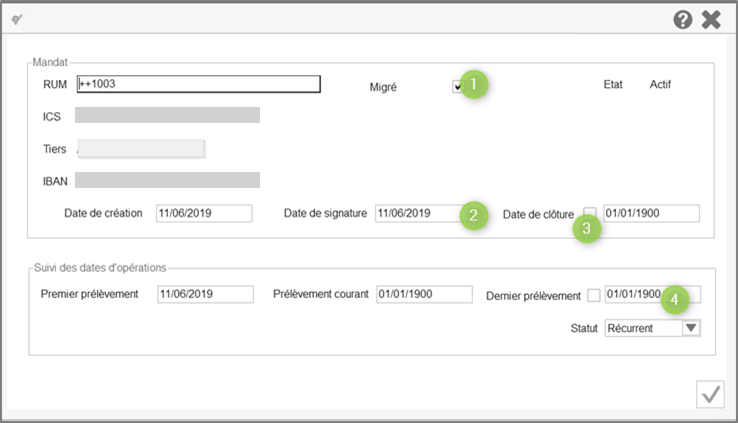Click the Date de signature field
Image resolution: width=738 pixels, height=423 pixels.
415,213
